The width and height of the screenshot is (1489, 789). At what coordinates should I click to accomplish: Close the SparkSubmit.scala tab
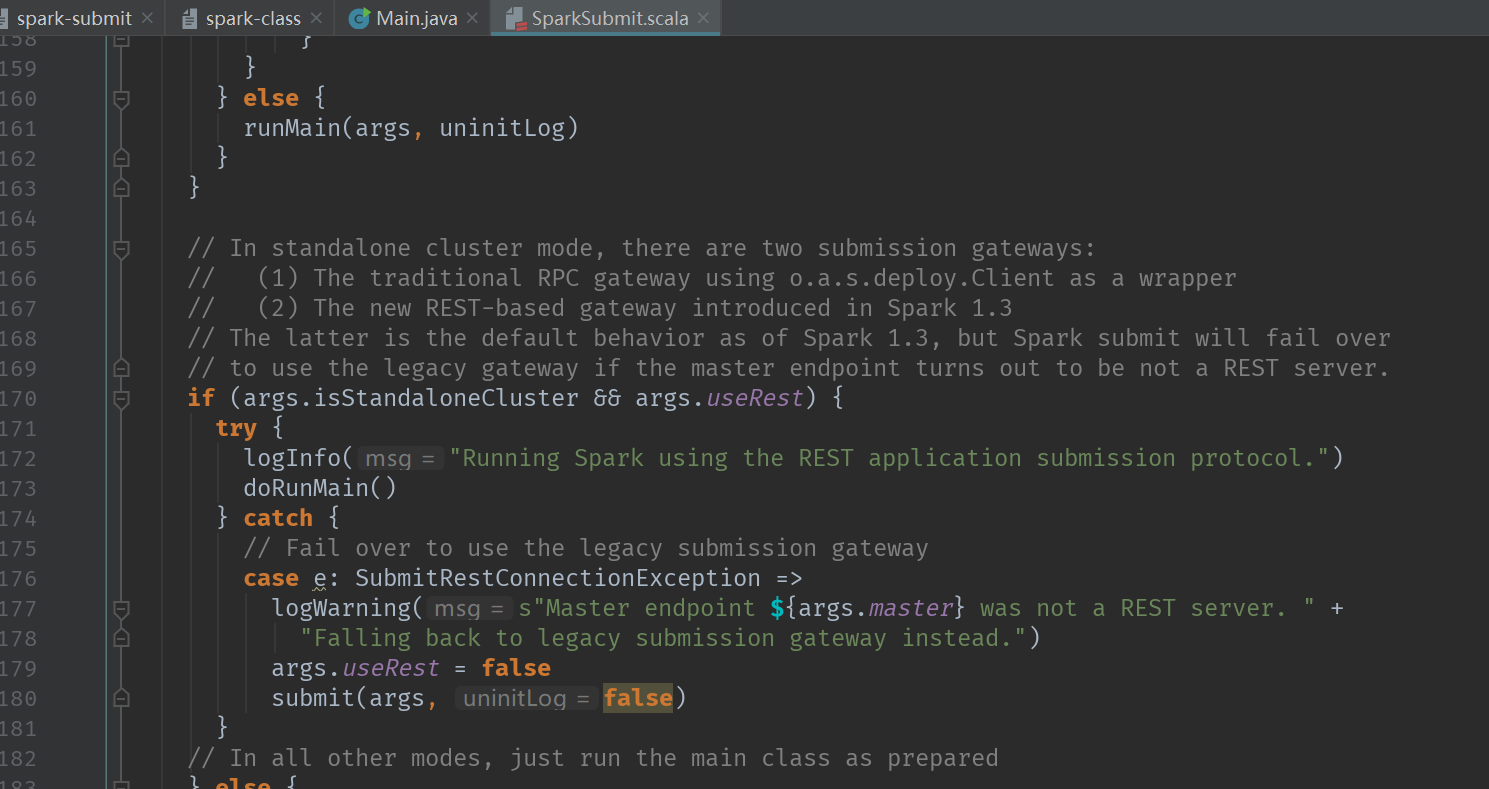704,18
